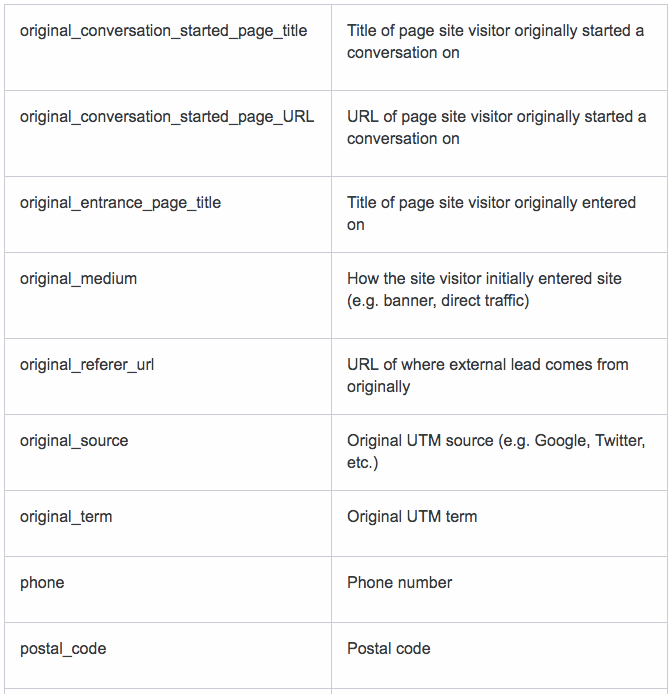Image resolution: width=672 pixels, height=694 pixels.
Task: Select the original_entrance_page_title attribute text
Action: pyautogui.click(x=120, y=203)
